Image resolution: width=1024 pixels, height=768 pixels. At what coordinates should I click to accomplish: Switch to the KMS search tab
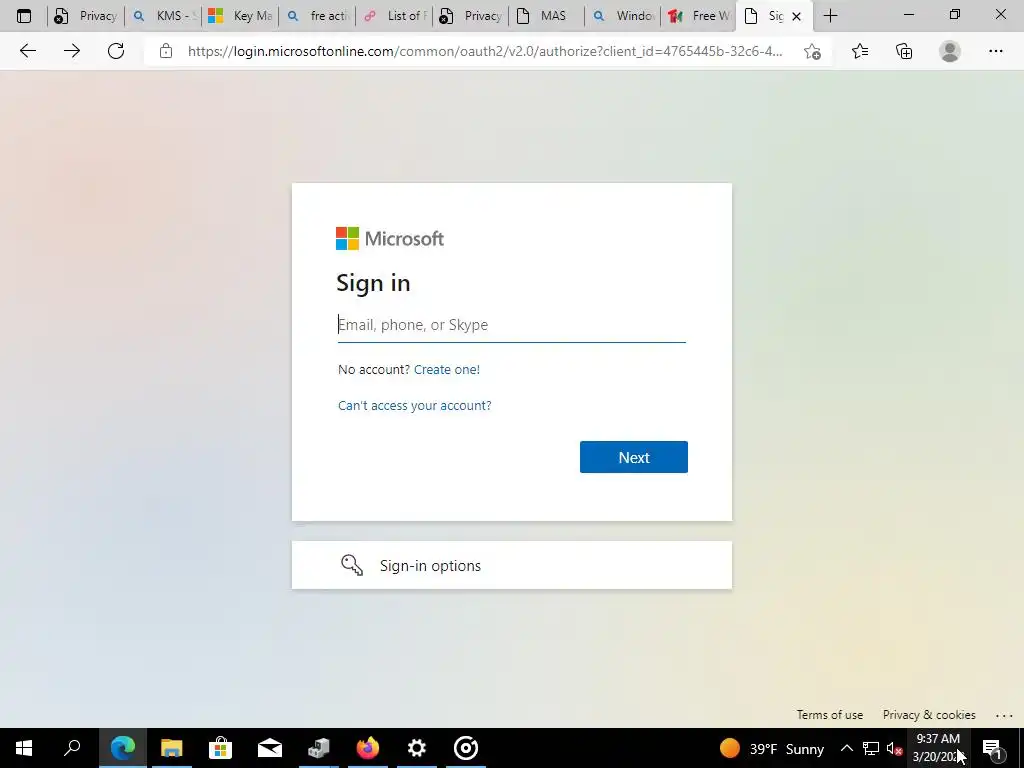[x=163, y=16]
